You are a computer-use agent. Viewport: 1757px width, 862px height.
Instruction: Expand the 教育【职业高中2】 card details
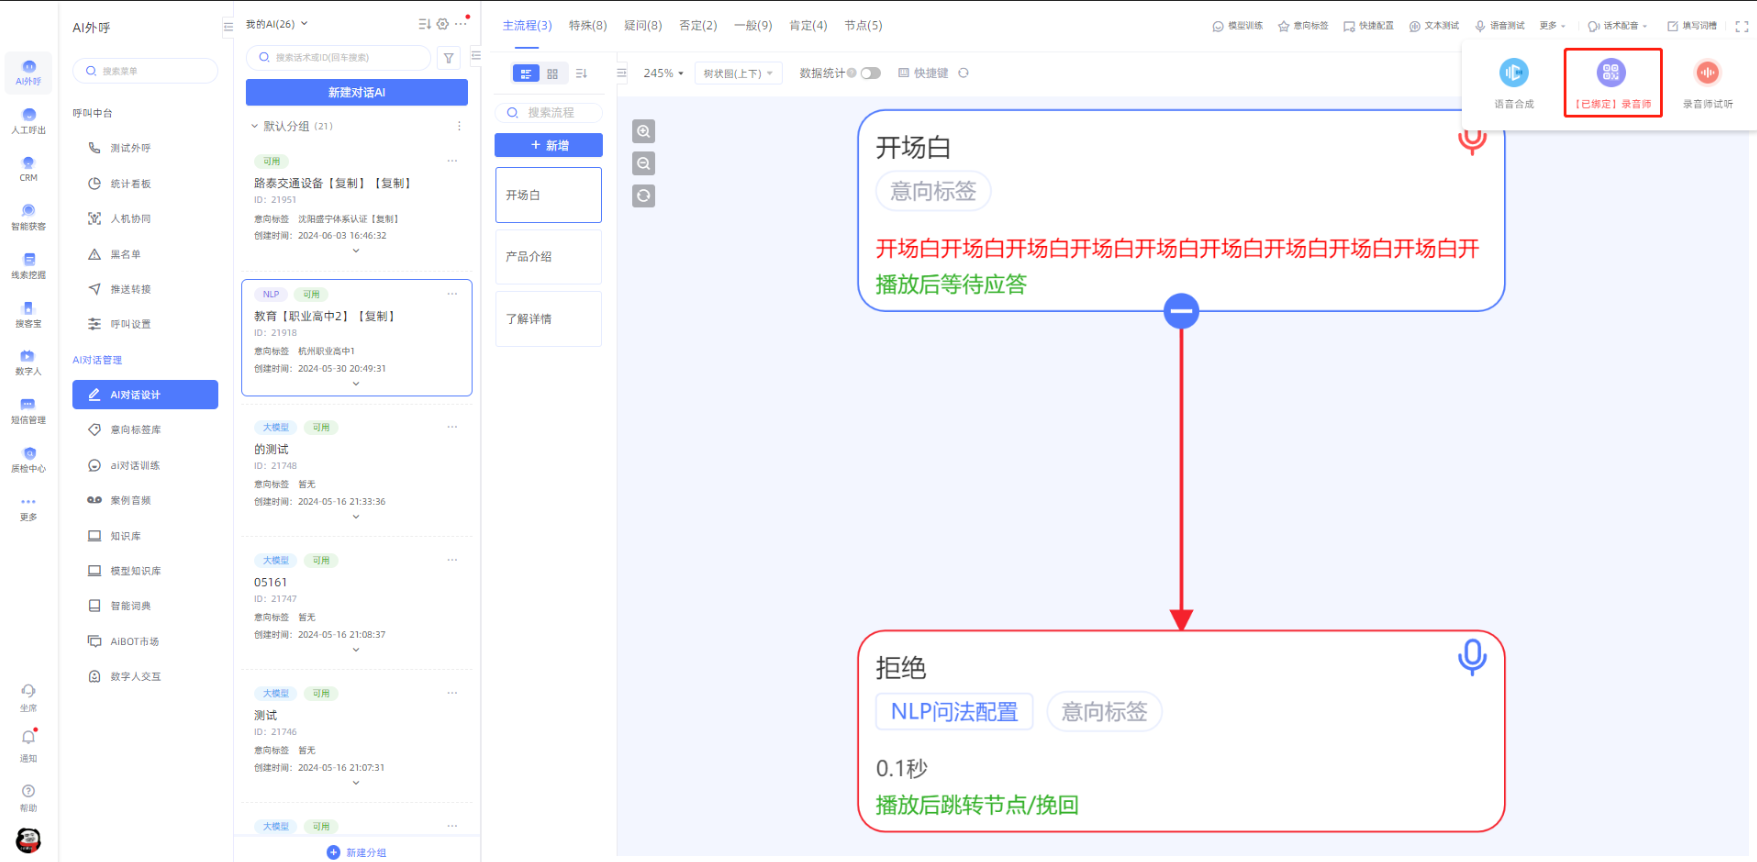[356, 384]
